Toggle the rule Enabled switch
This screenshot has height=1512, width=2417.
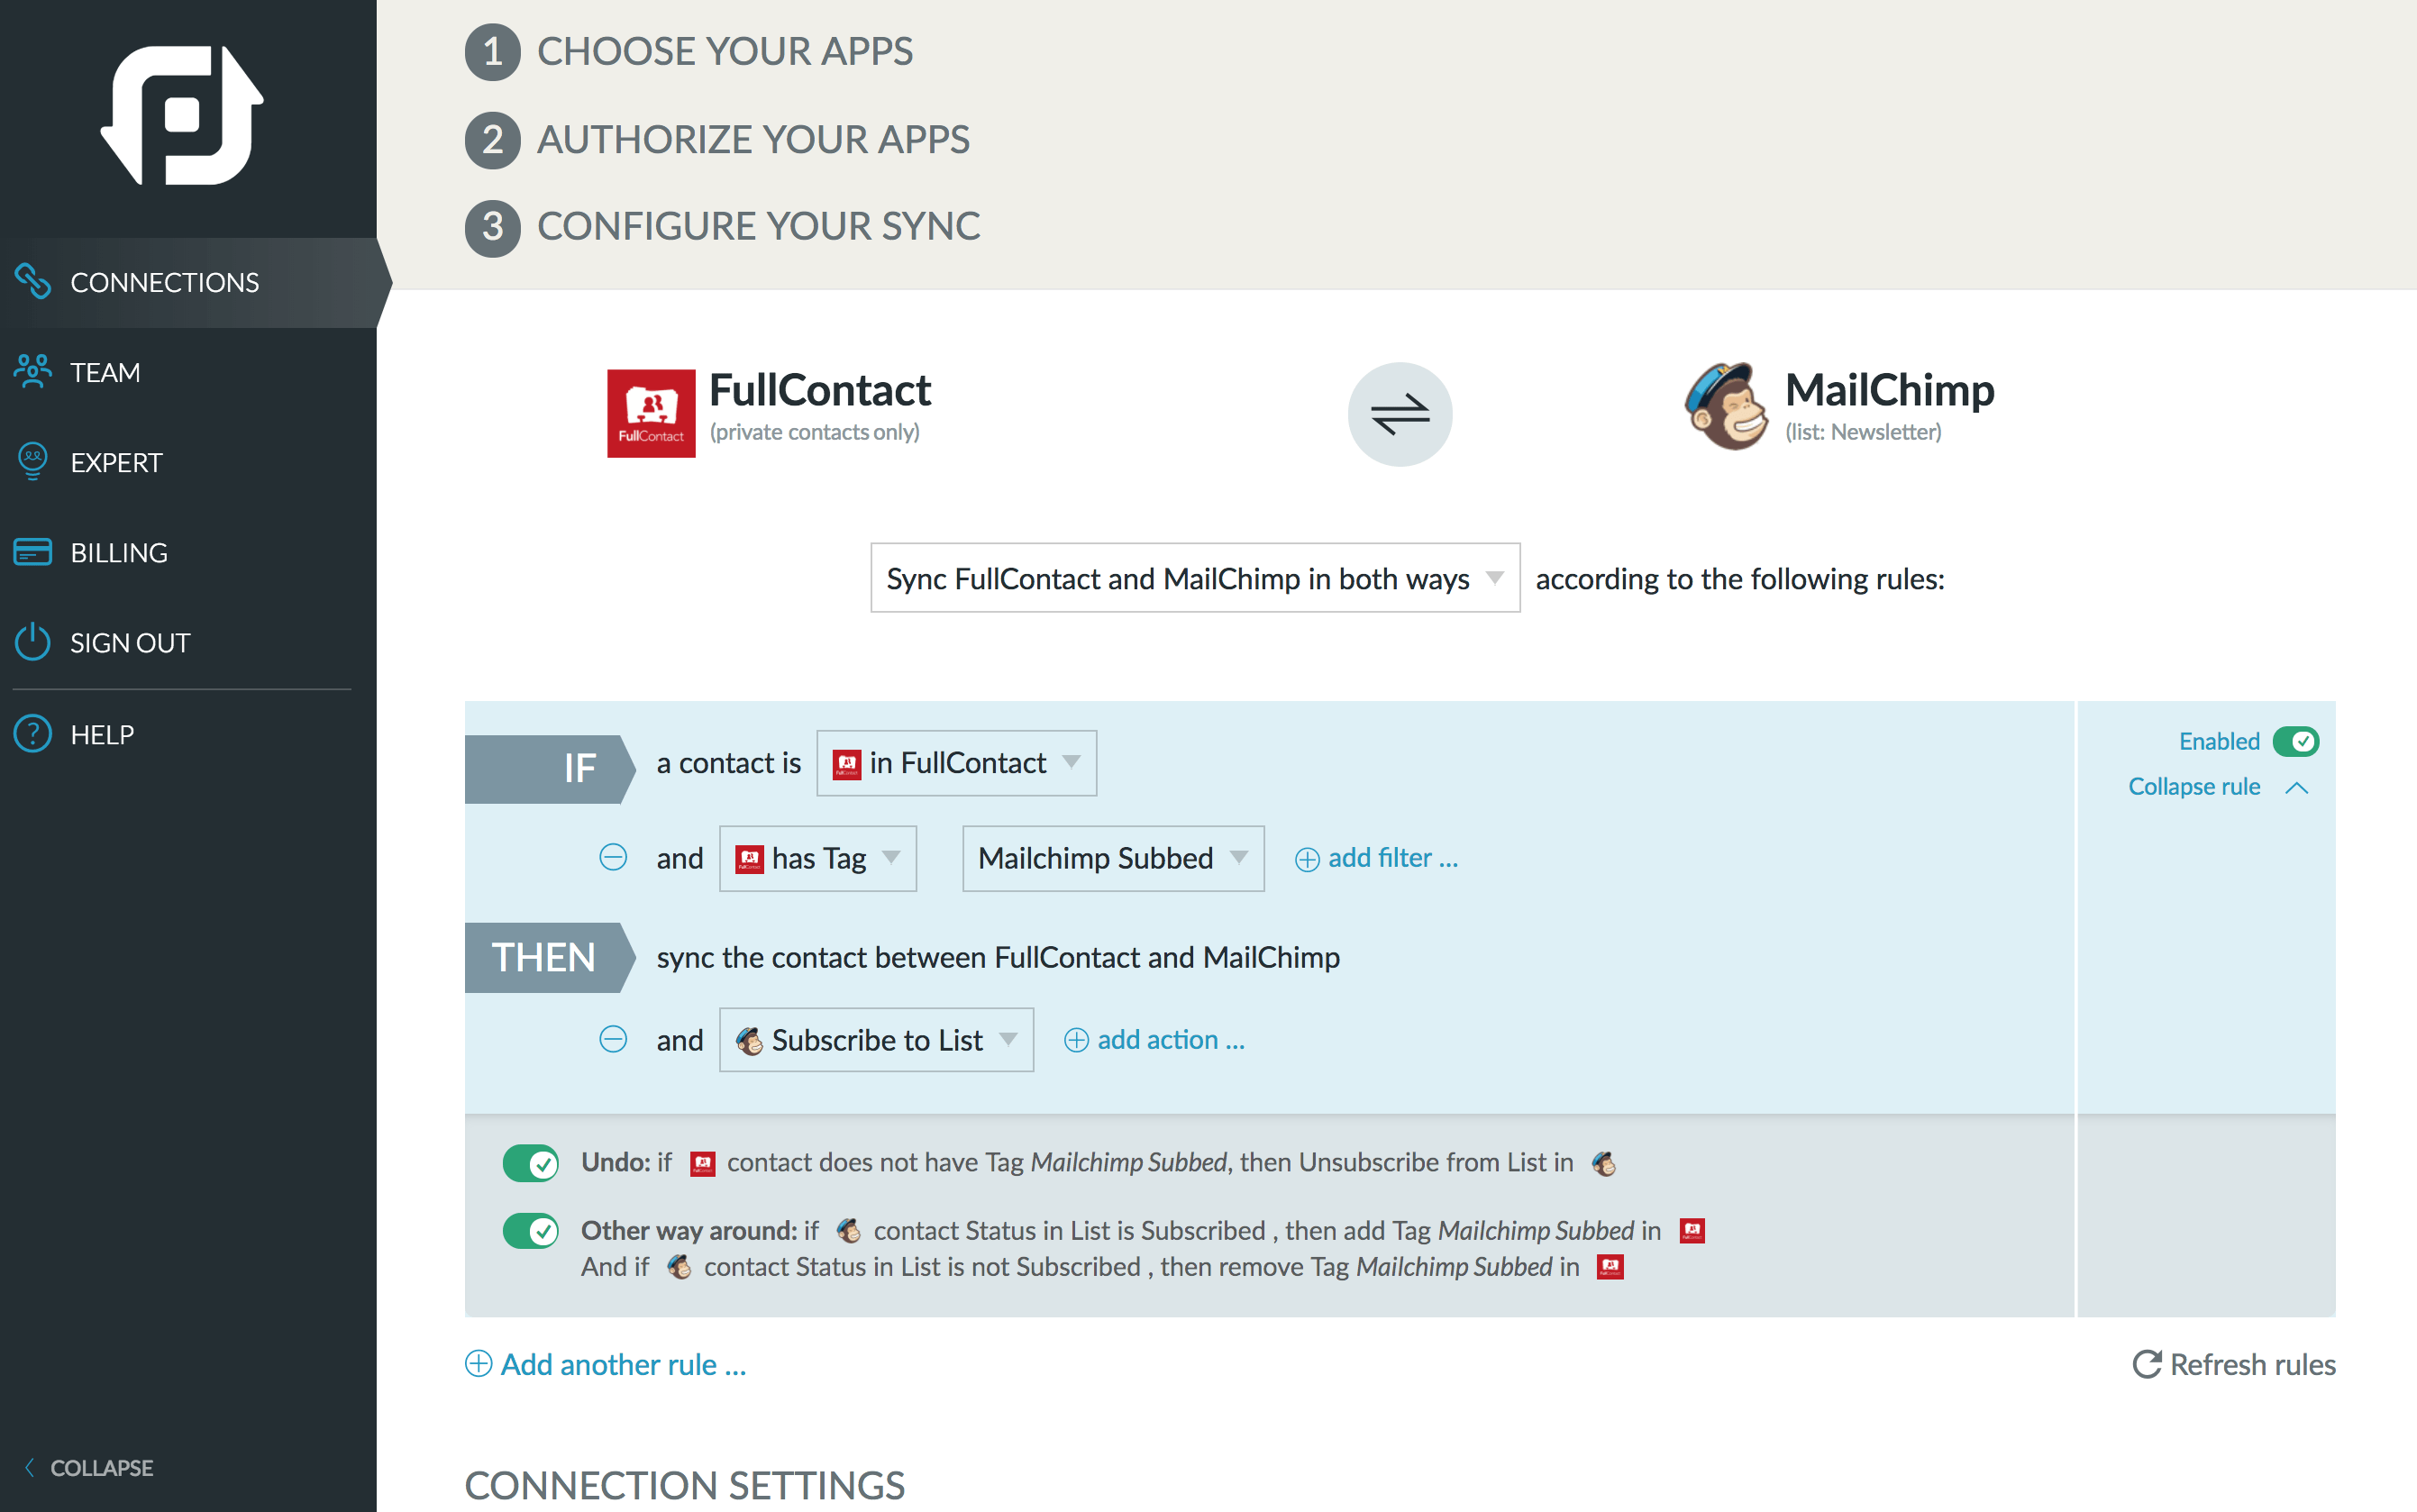click(x=2296, y=741)
